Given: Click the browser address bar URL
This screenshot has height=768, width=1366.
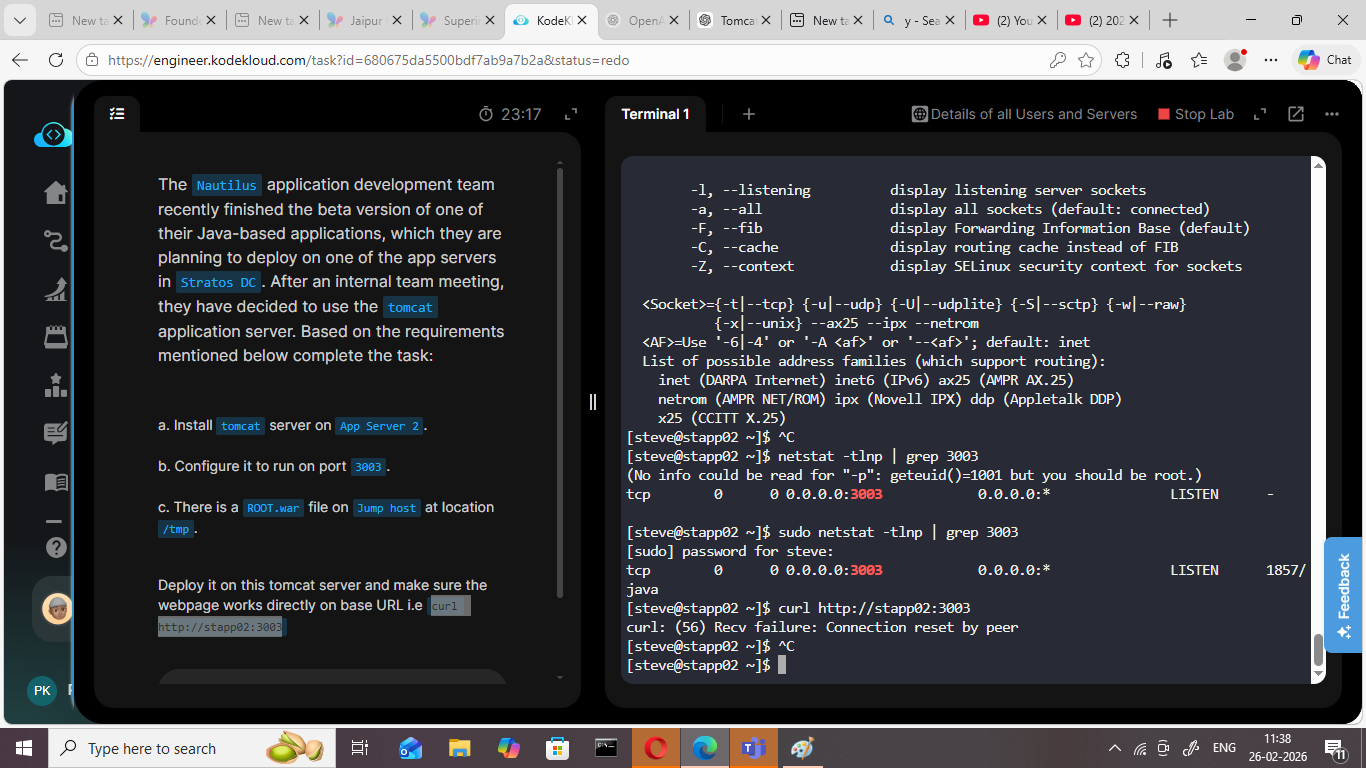Looking at the screenshot, I should (369, 60).
